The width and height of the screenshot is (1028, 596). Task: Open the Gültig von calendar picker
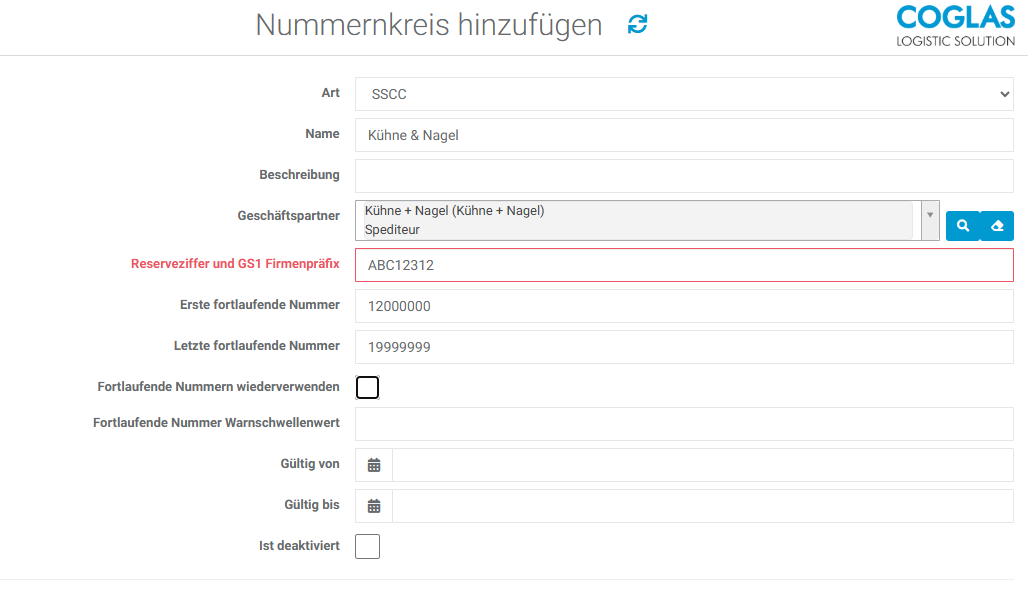[x=374, y=465]
